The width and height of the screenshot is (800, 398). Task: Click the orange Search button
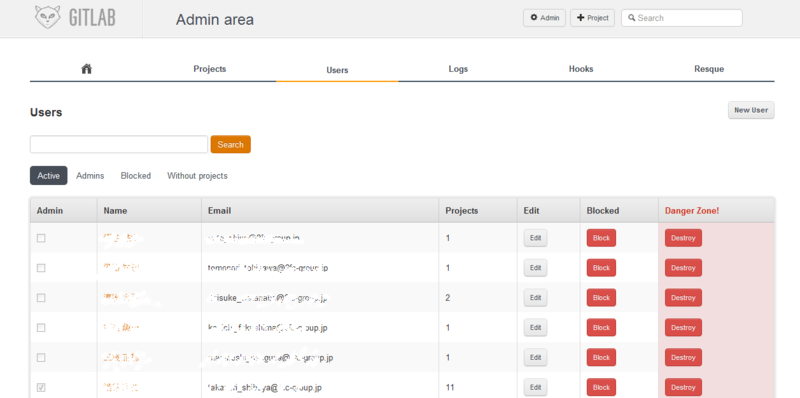(231, 144)
